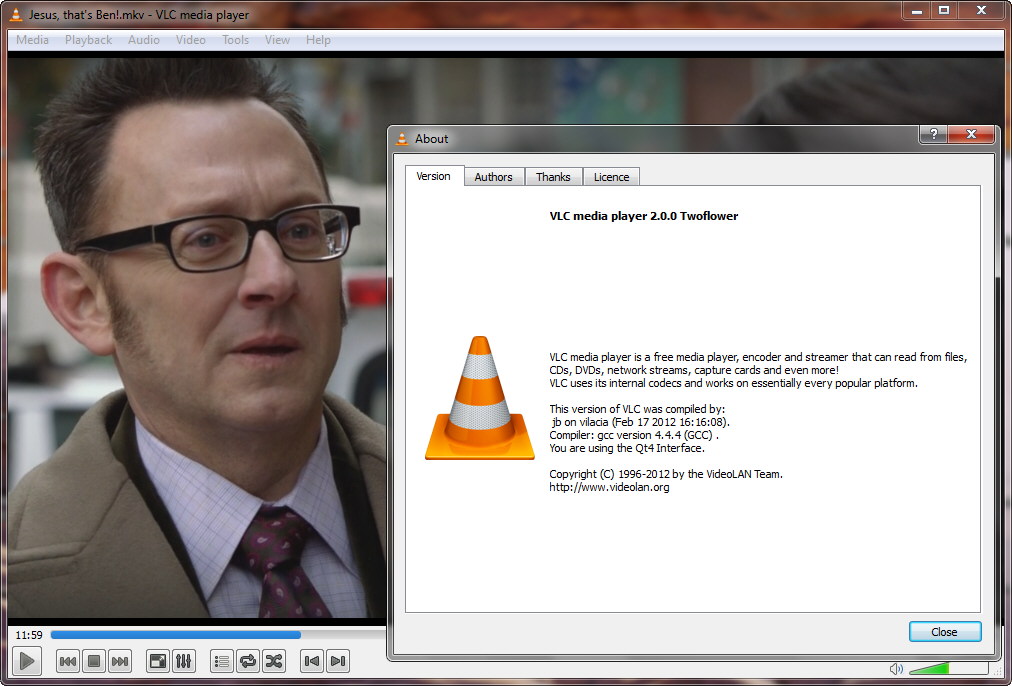Open the Media menu
Screen dimensions: 1012x686
(32, 40)
